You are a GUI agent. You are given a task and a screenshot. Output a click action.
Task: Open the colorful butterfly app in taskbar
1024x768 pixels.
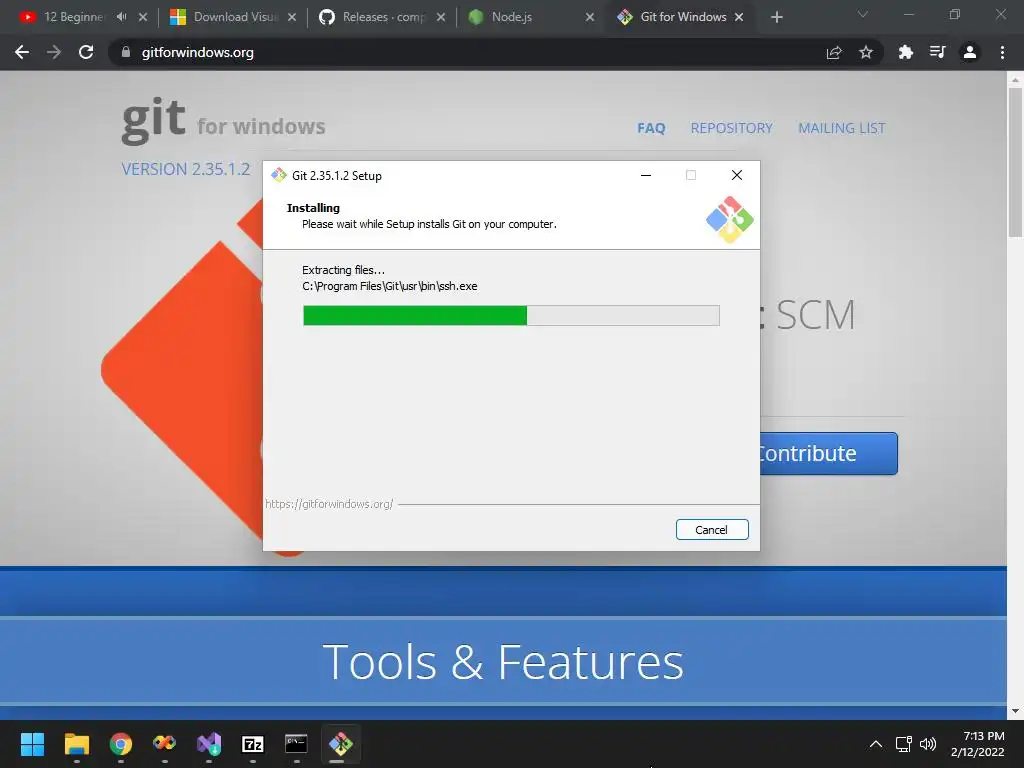click(x=165, y=743)
